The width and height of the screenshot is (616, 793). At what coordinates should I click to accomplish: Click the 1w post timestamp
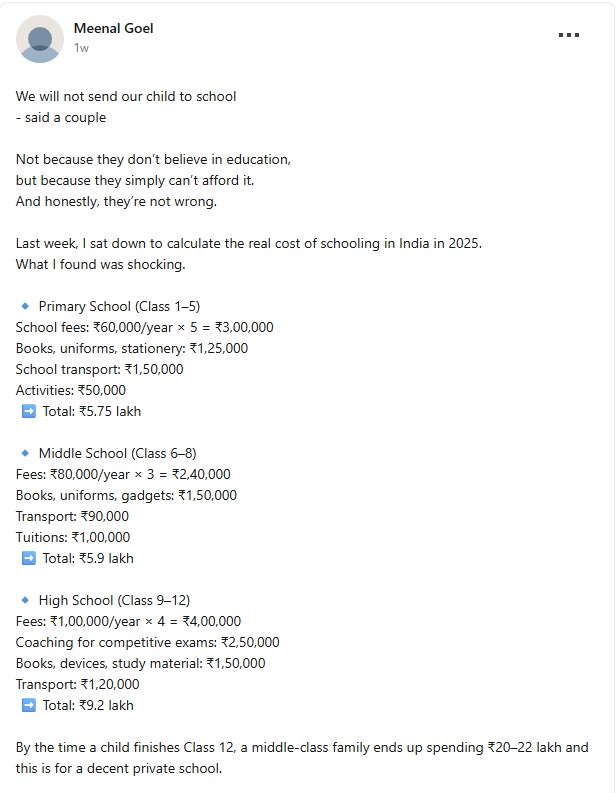point(81,47)
